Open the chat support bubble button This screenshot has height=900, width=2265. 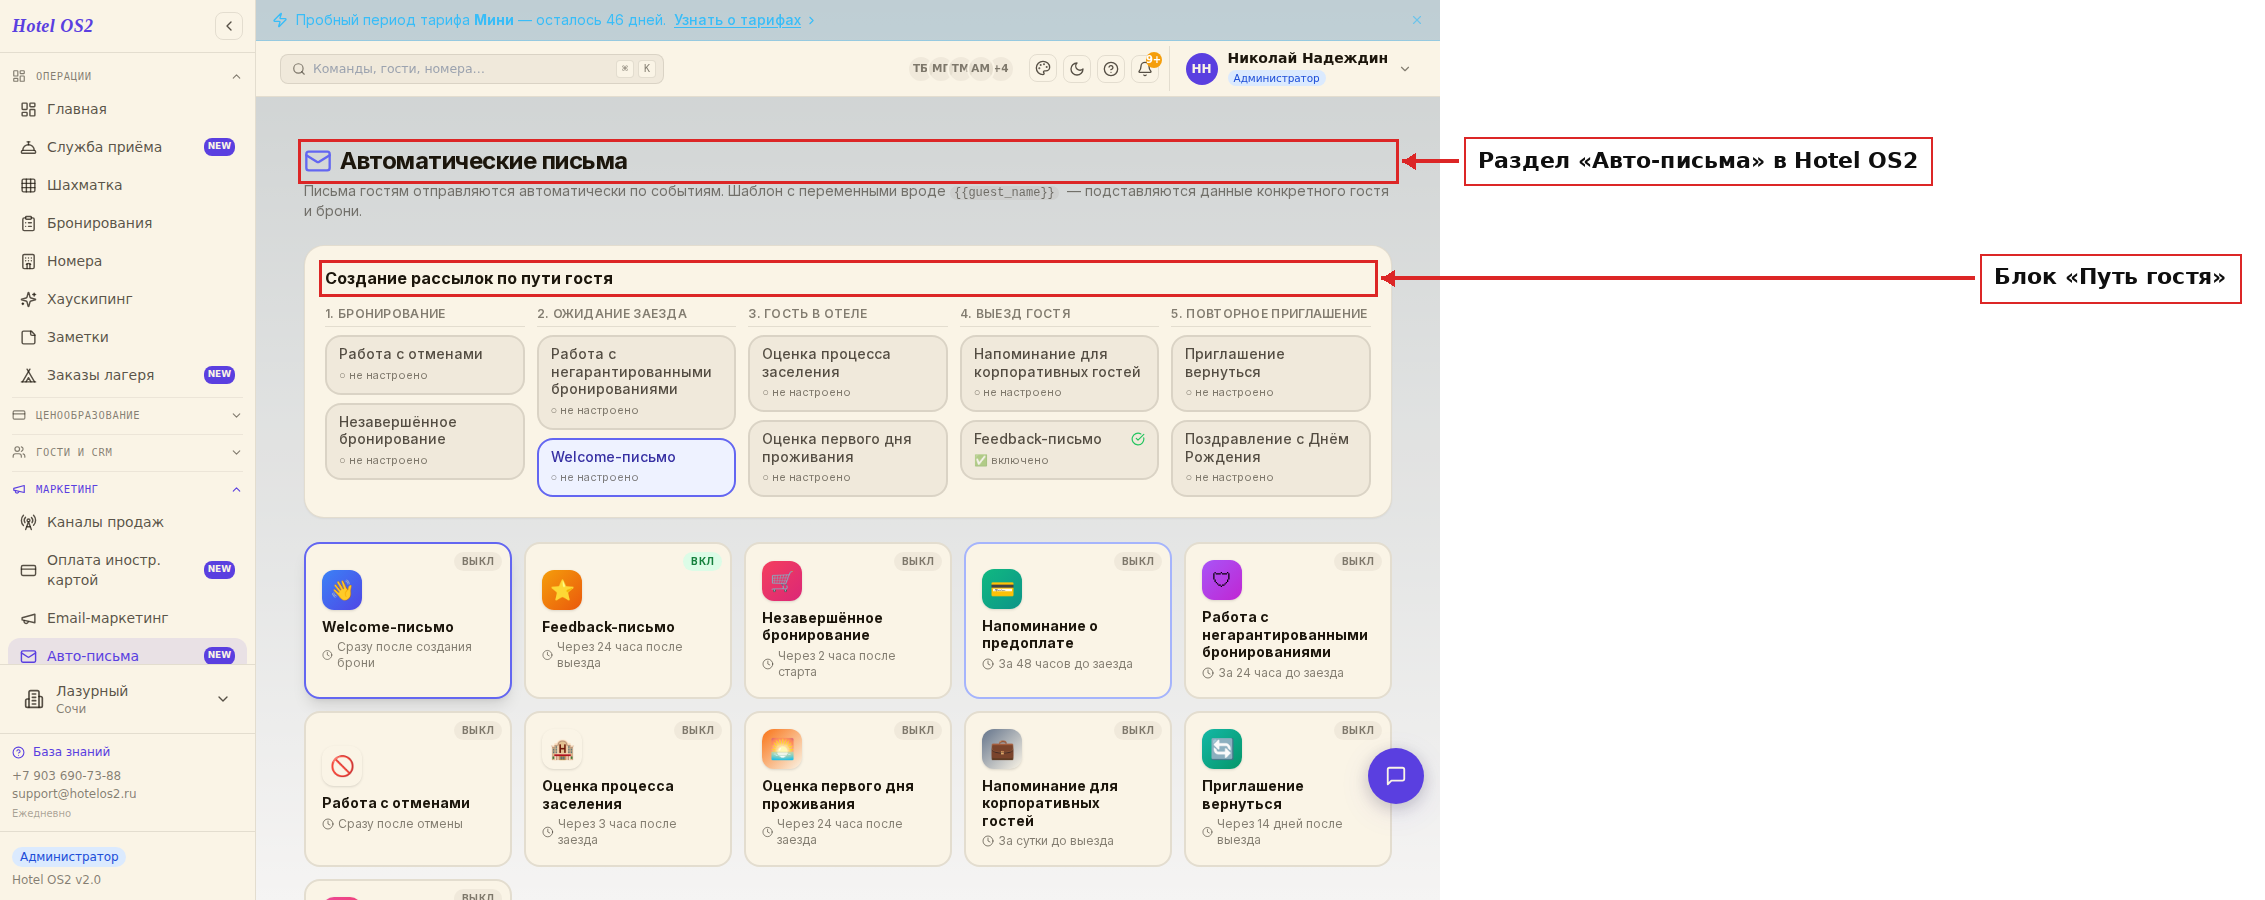point(1396,776)
